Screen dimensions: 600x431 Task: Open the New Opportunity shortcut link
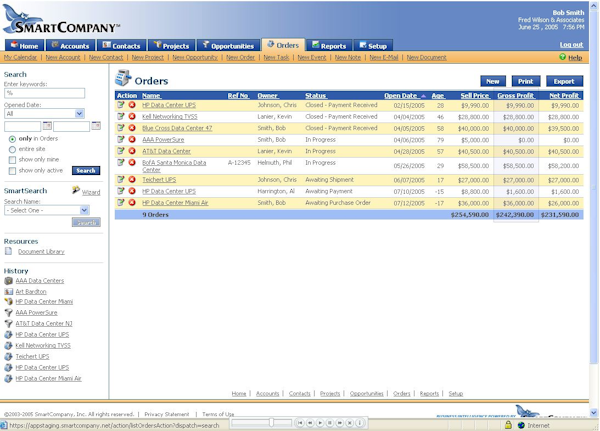(x=195, y=57)
